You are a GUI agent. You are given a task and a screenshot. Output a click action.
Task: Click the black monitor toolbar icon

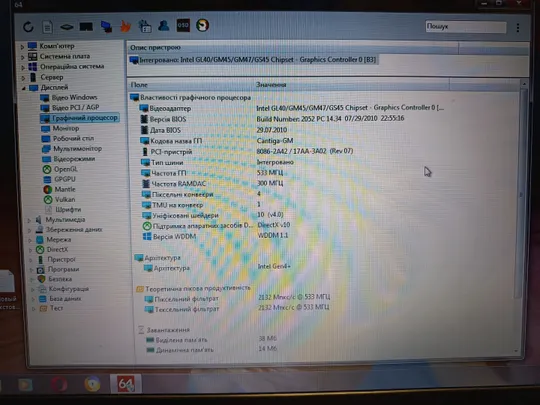click(x=86, y=27)
